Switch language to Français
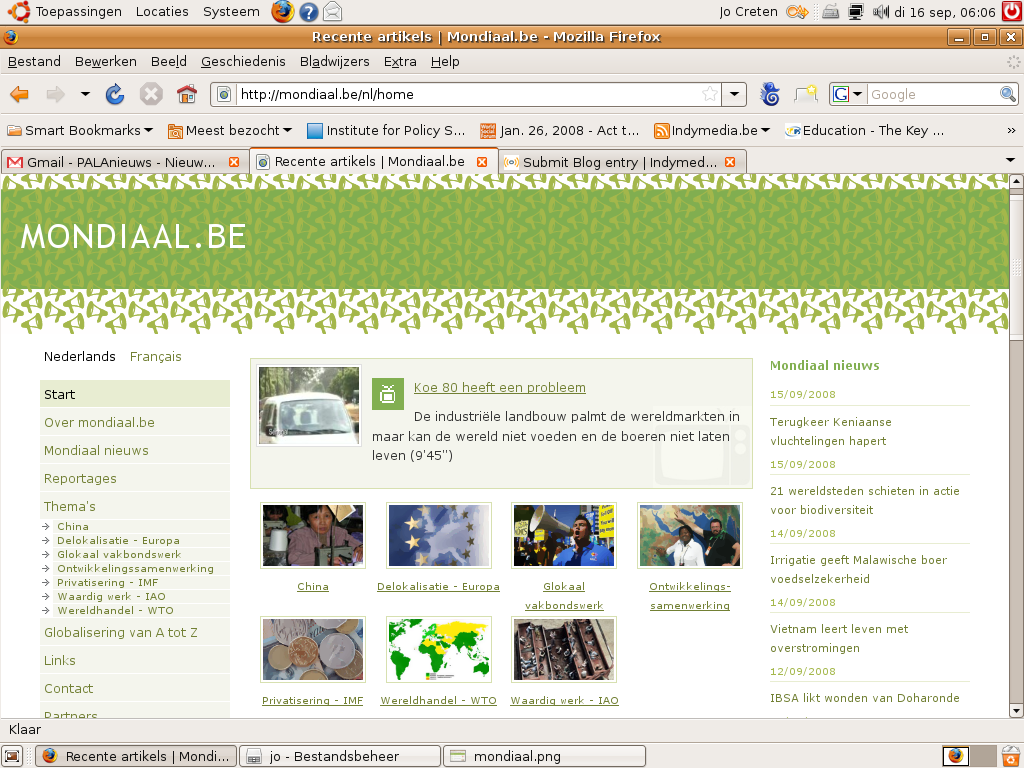Viewport: 1024px width, 768px height. [x=155, y=357]
